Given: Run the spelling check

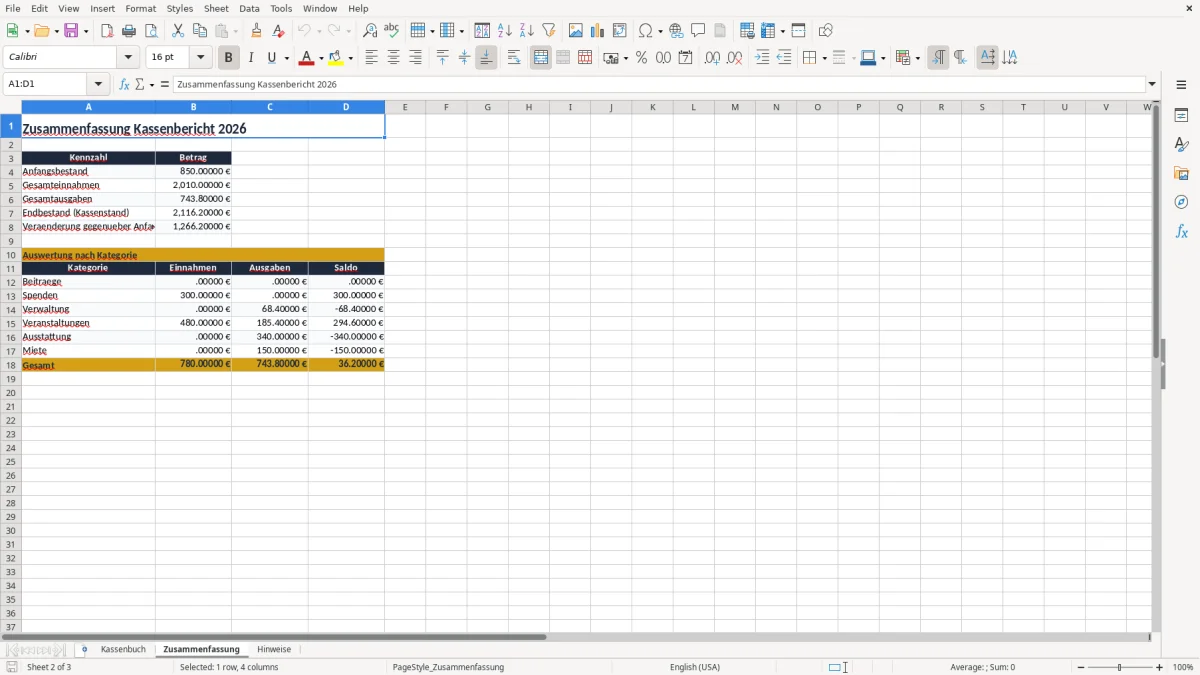Looking at the screenshot, I should click(392, 31).
